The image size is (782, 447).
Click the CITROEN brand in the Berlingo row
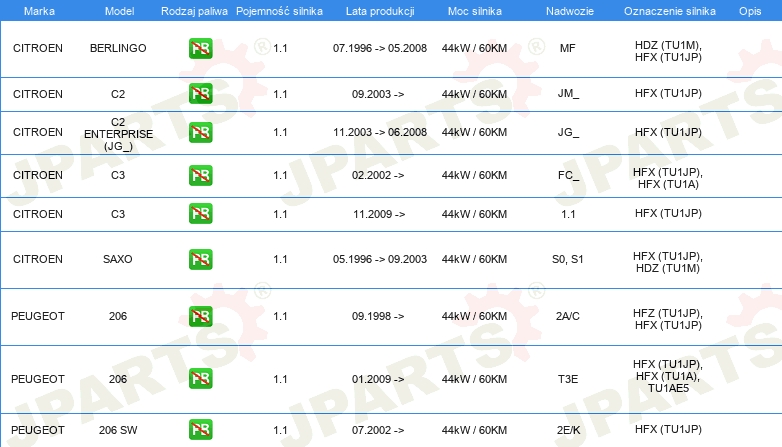coord(38,48)
